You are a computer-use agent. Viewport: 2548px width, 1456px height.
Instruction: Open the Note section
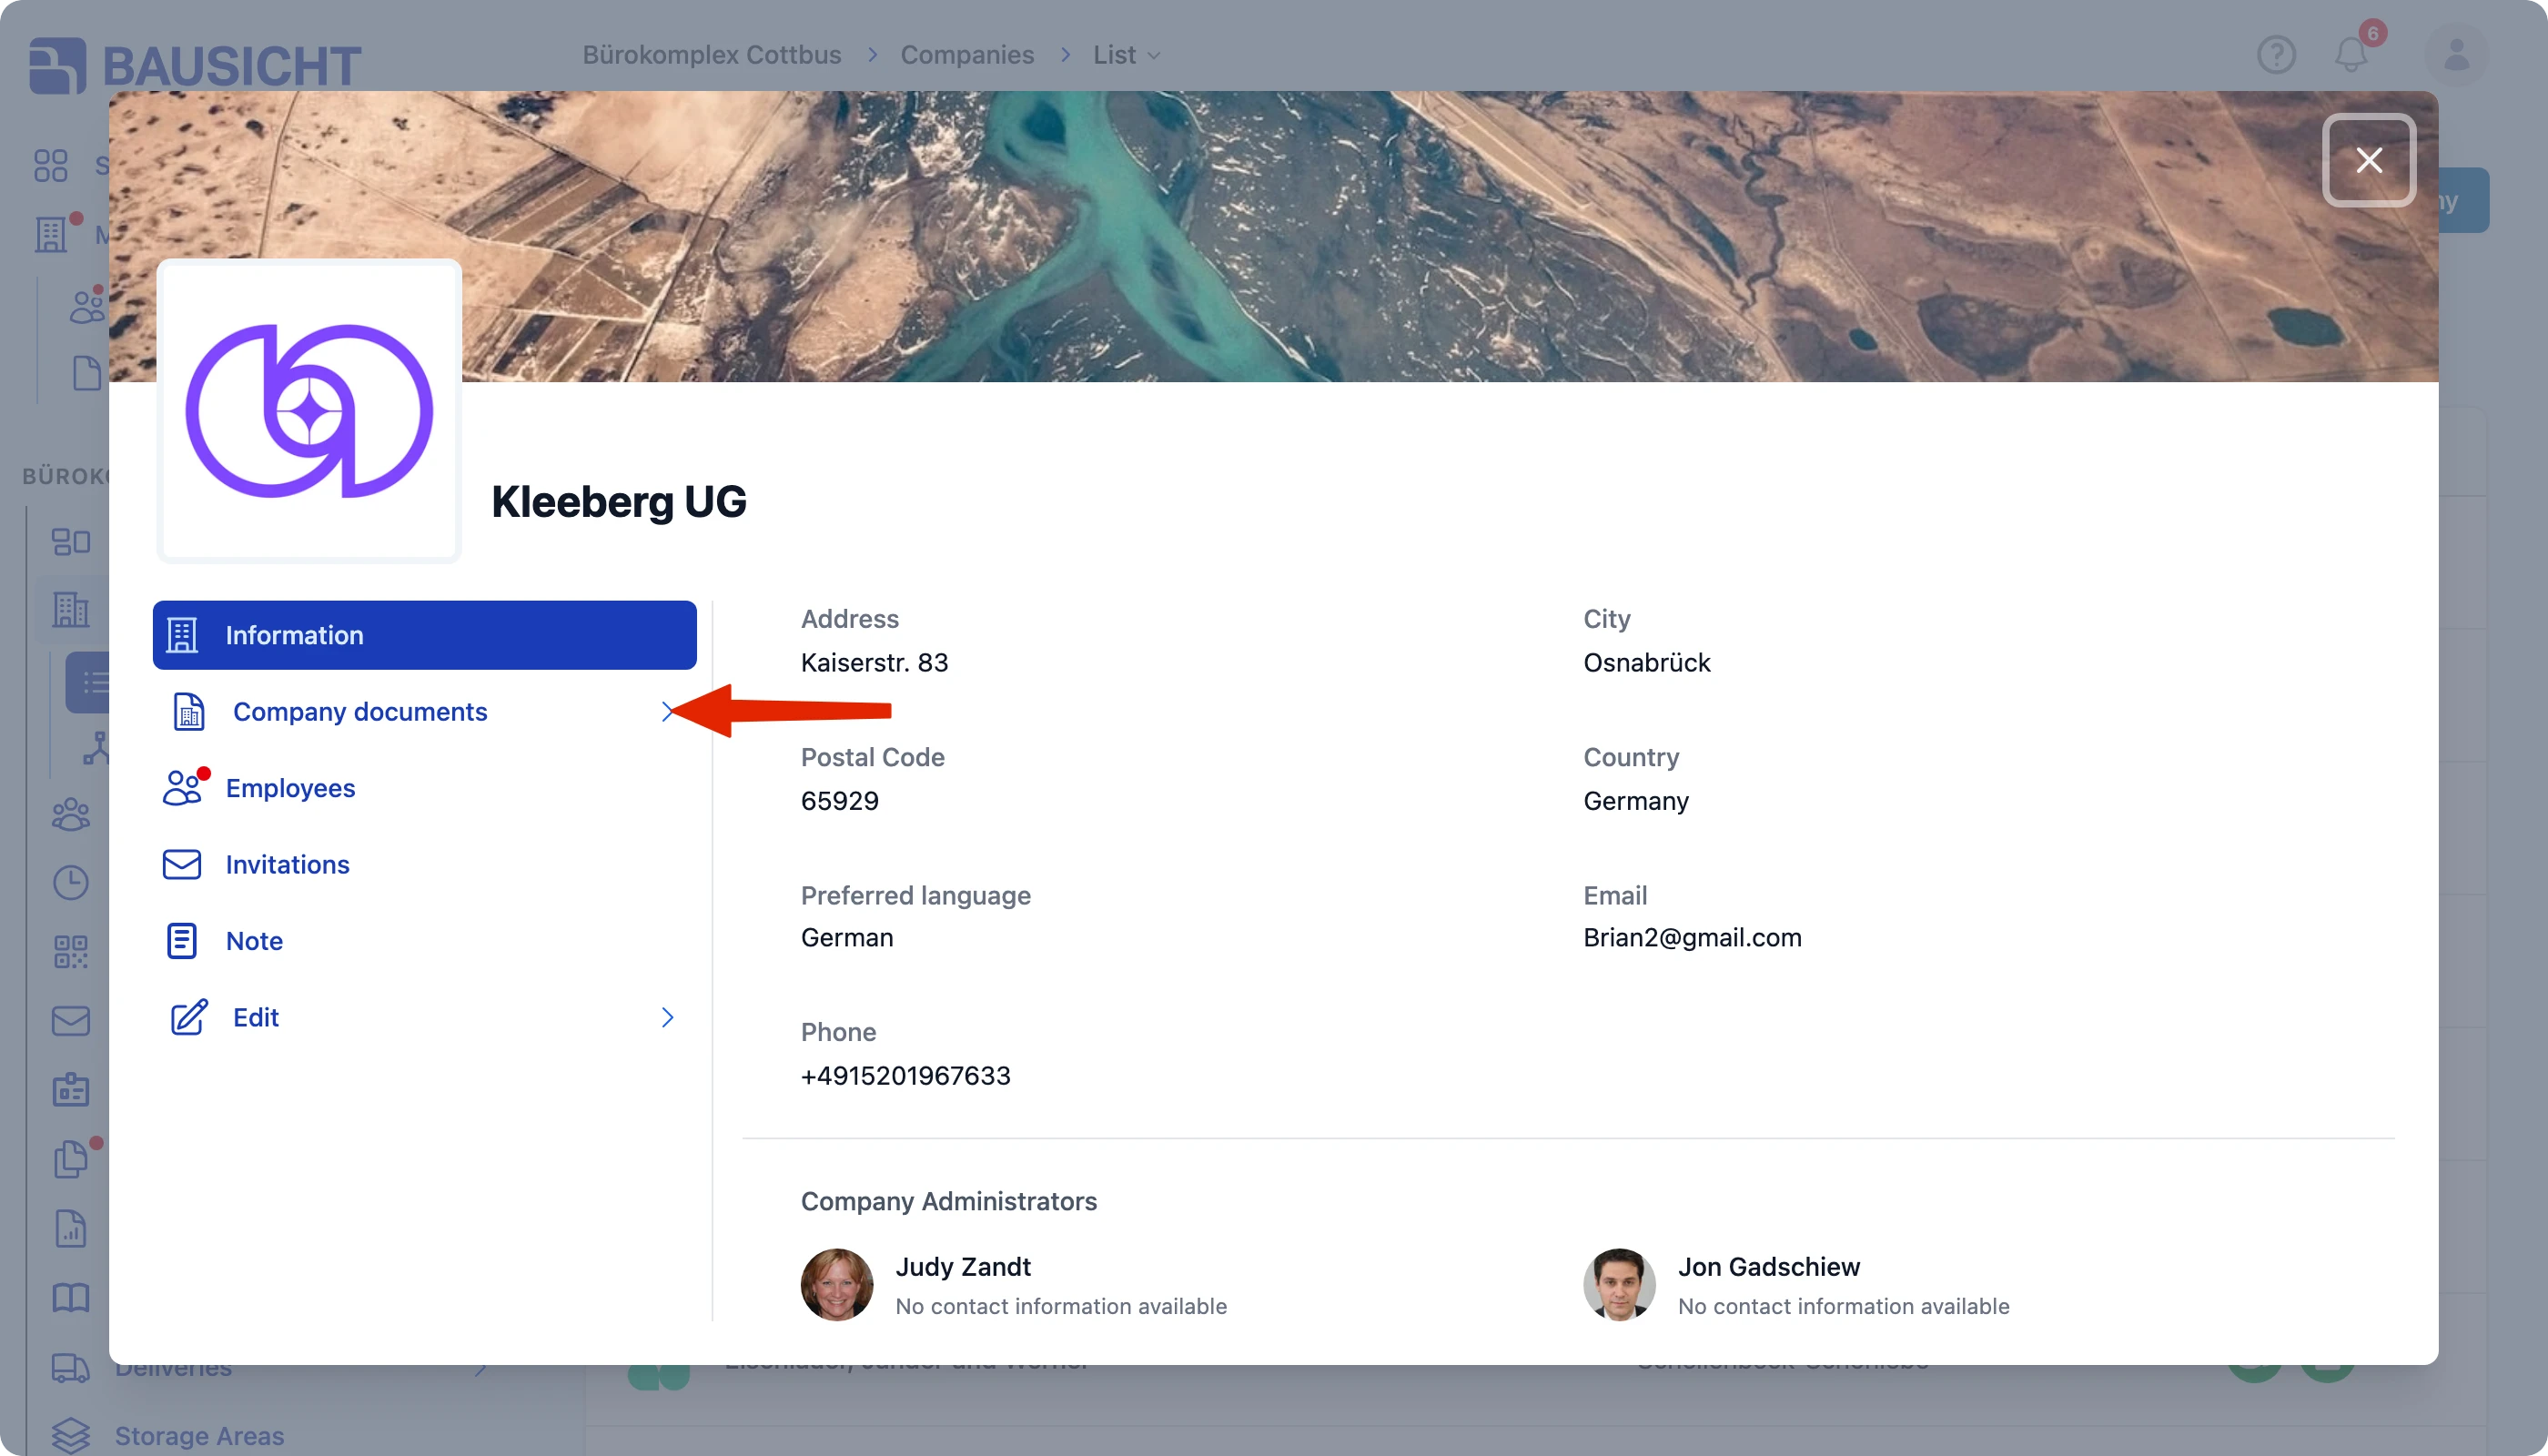[x=424, y=941]
